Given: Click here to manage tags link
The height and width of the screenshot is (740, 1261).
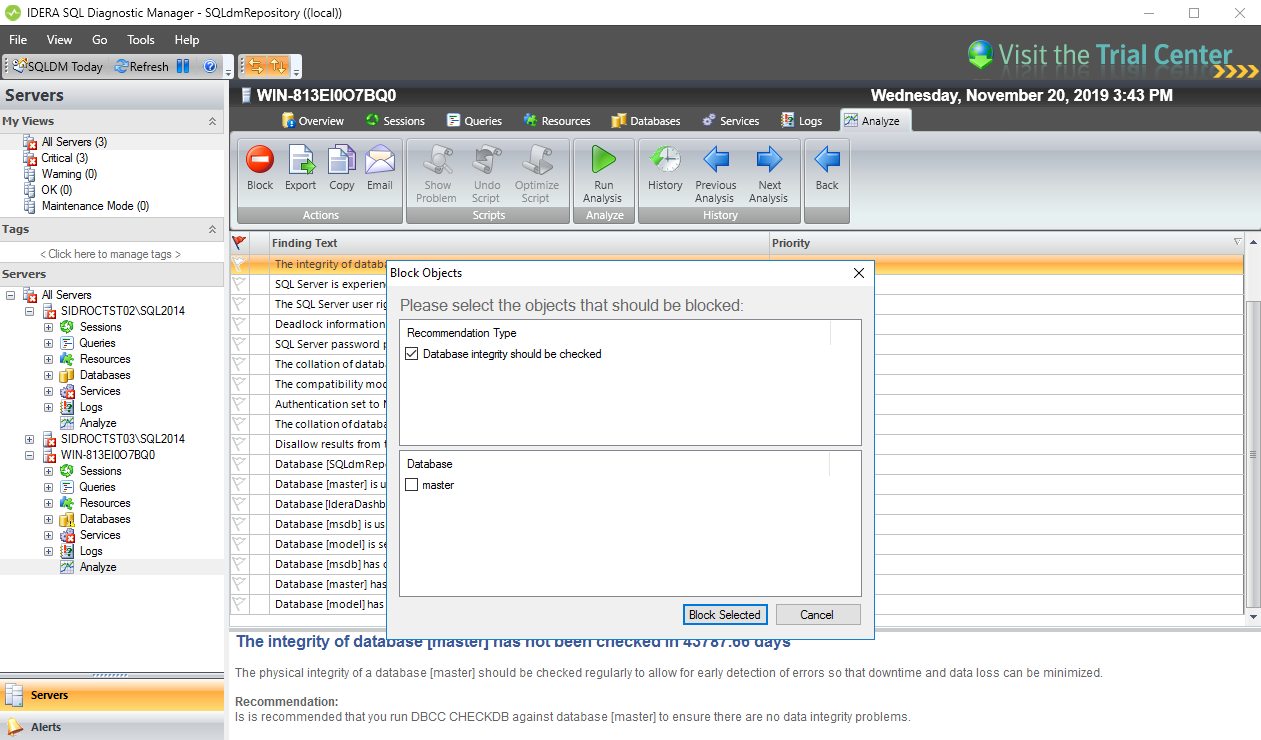Looking at the screenshot, I should [111, 254].
